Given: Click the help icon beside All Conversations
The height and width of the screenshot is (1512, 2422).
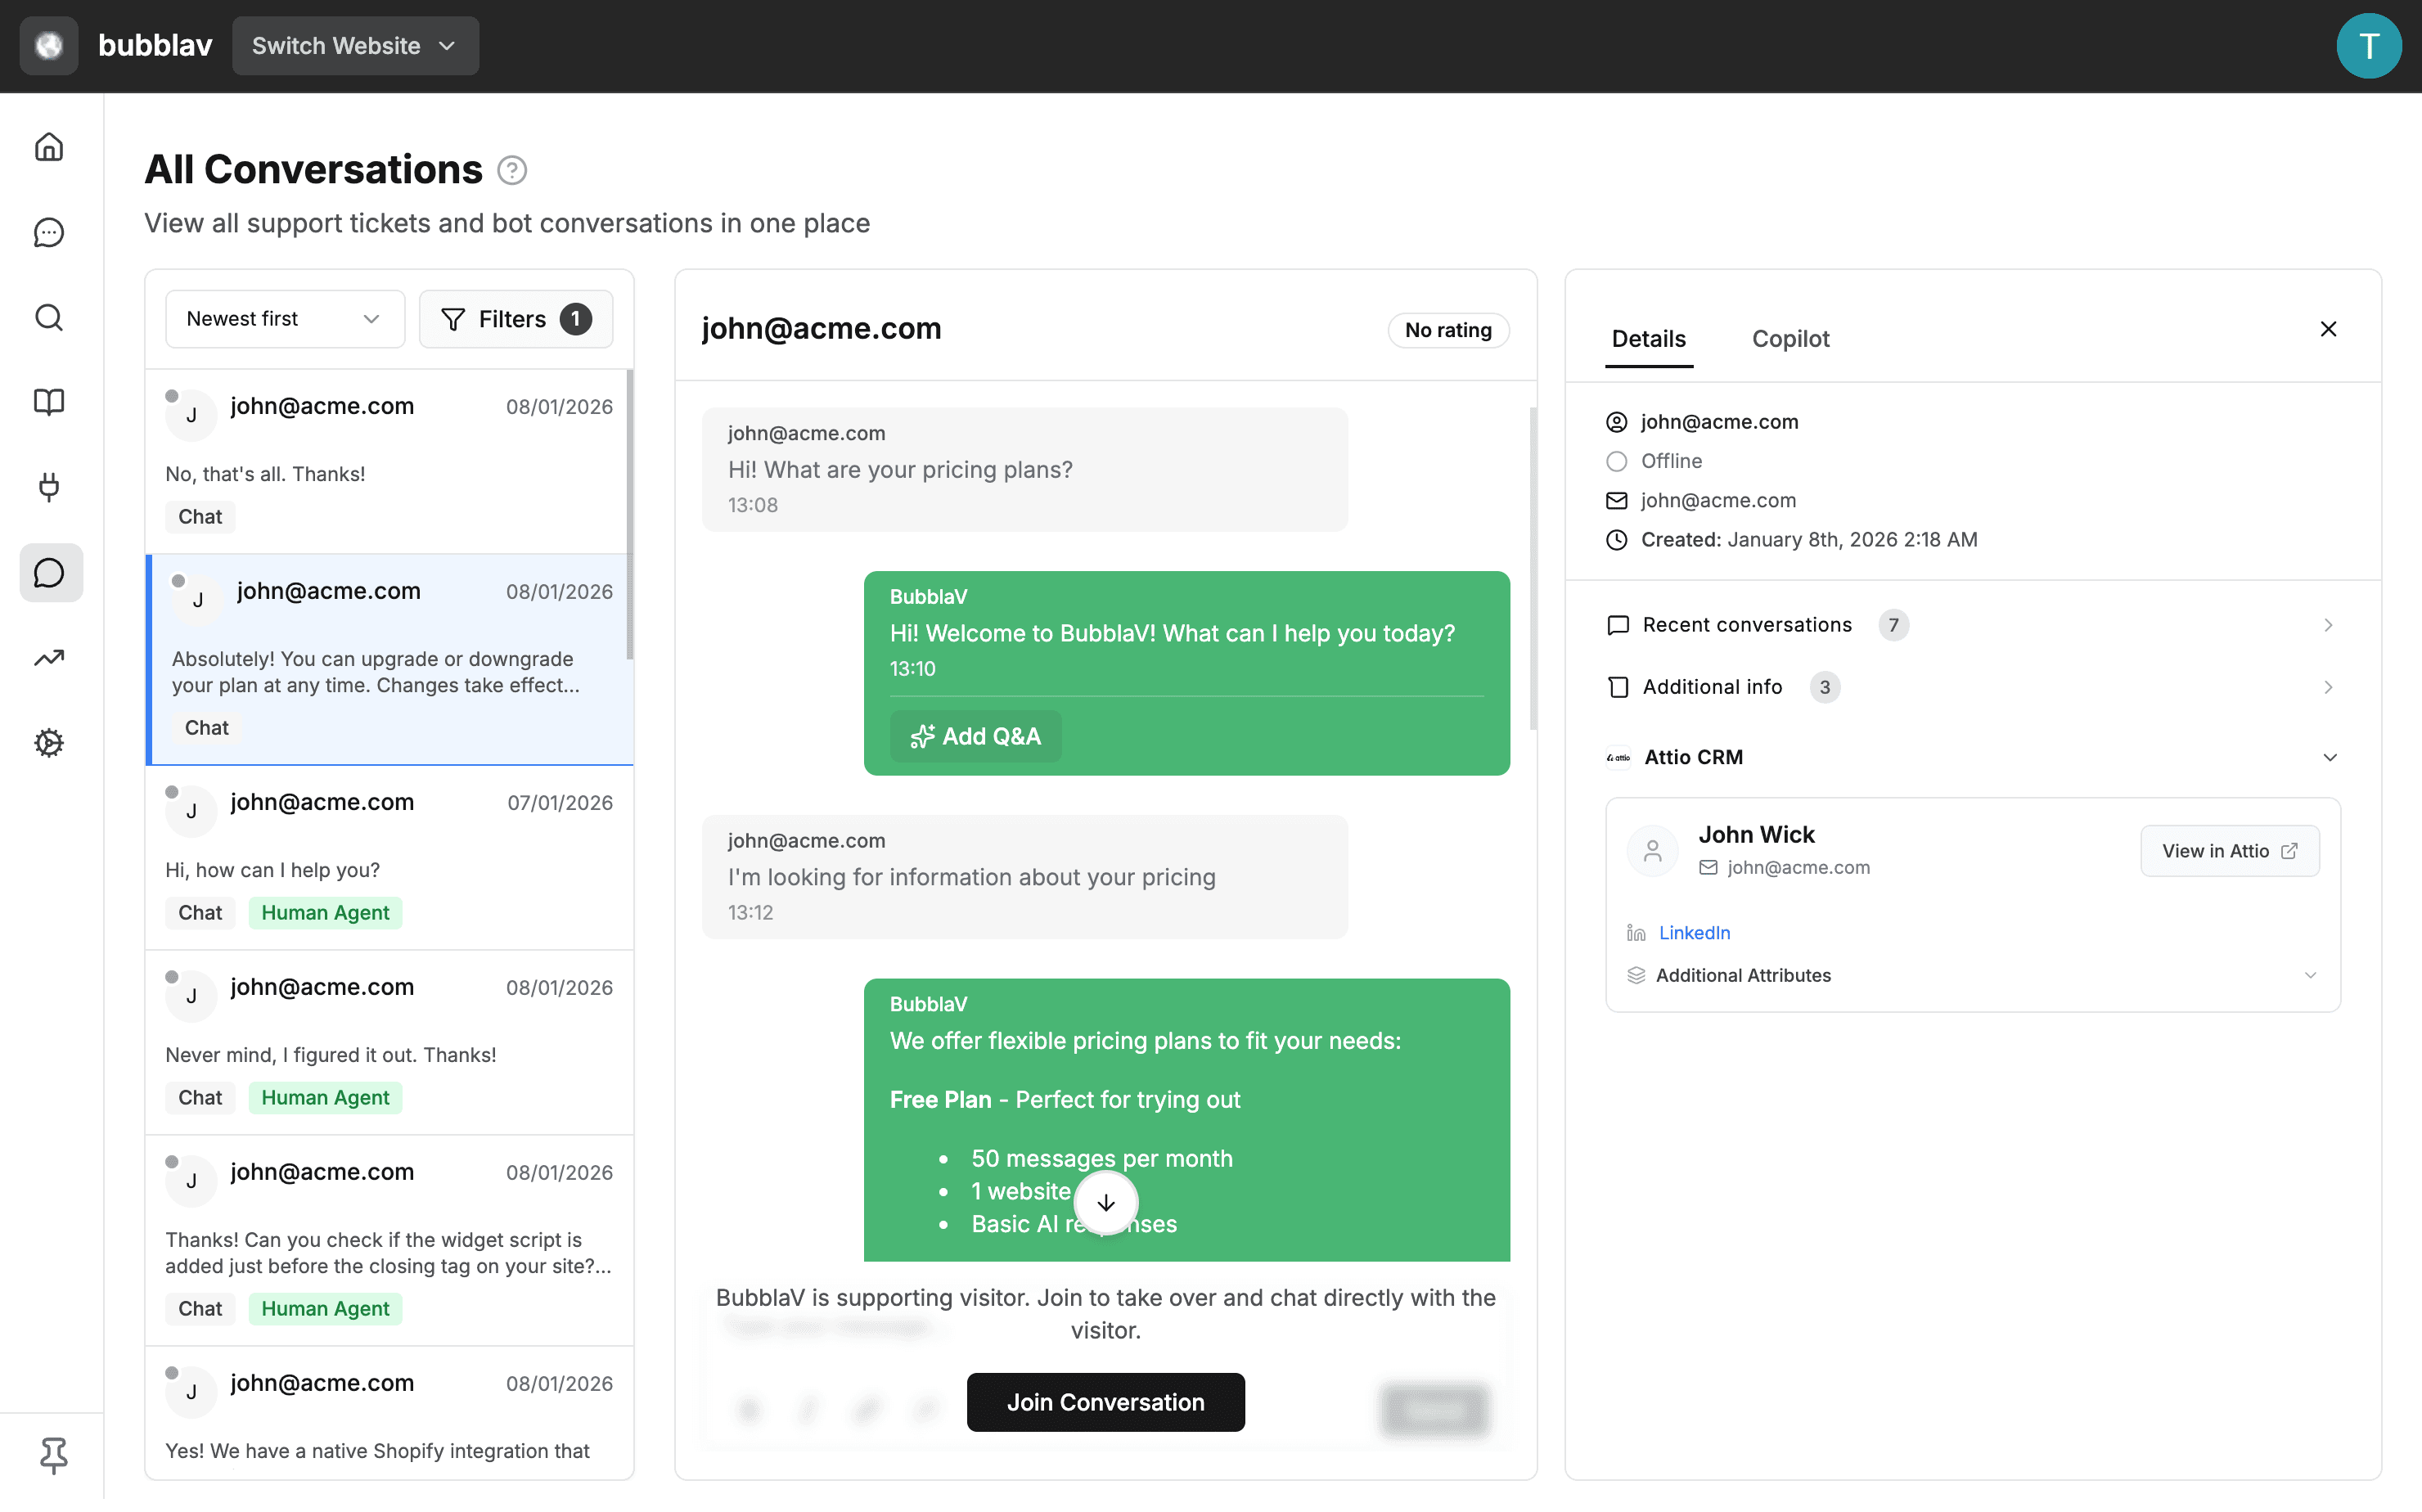Looking at the screenshot, I should [512, 171].
